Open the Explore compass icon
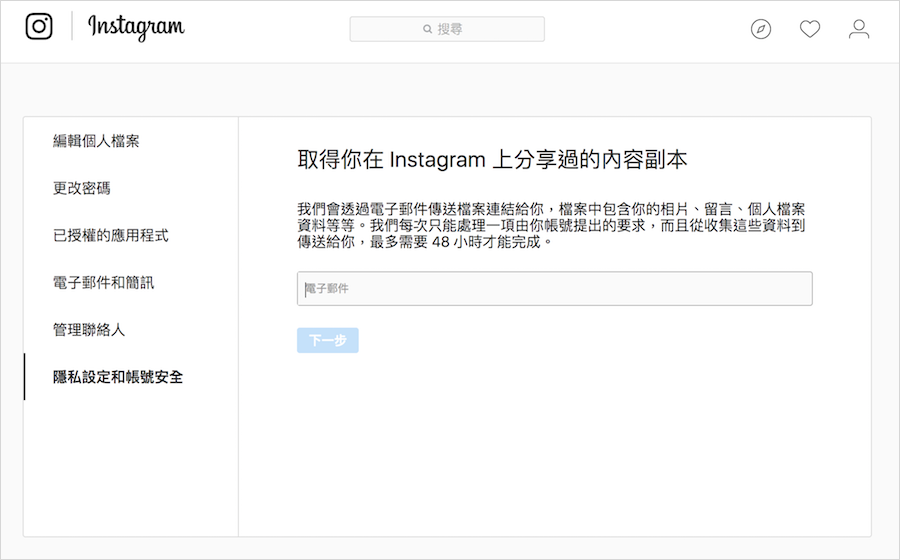 point(761,29)
